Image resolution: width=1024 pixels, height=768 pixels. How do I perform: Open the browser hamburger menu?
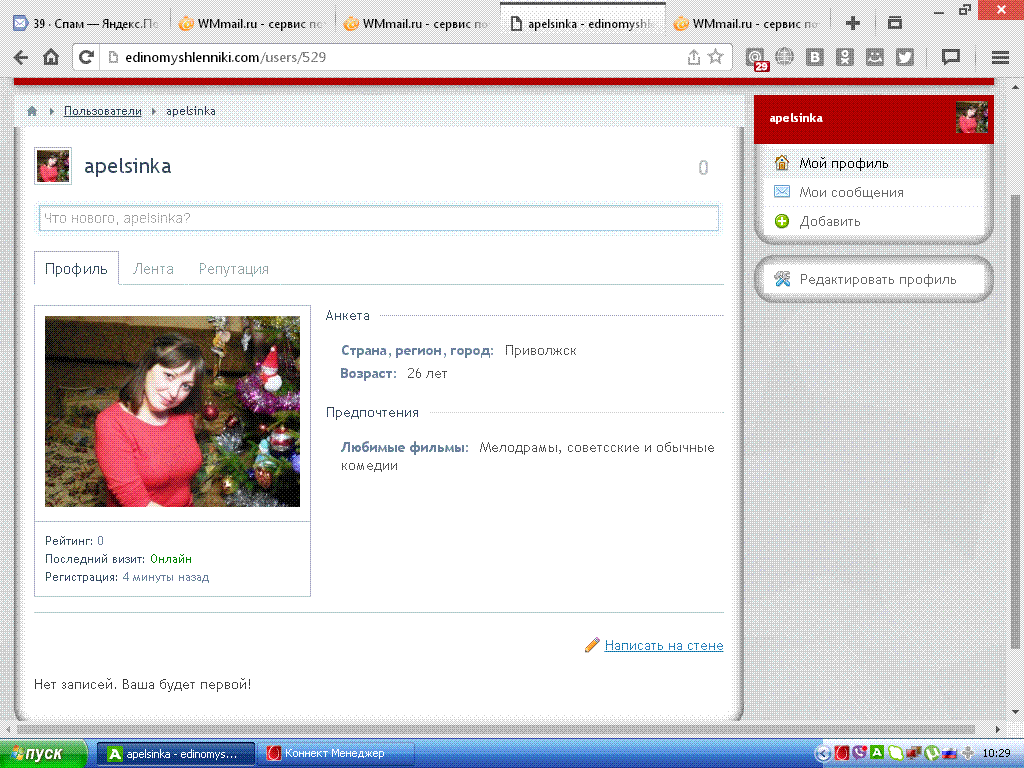[1000, 57]
